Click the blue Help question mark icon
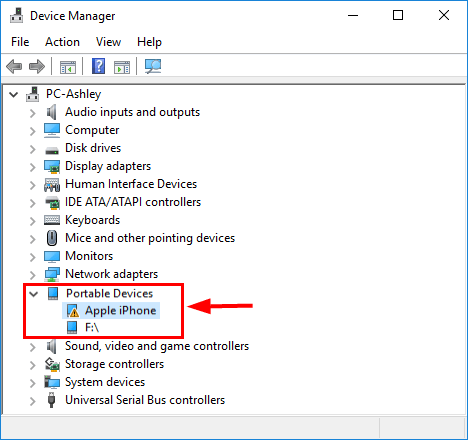Screen dimensions: 468x440 tap(98, 66)
